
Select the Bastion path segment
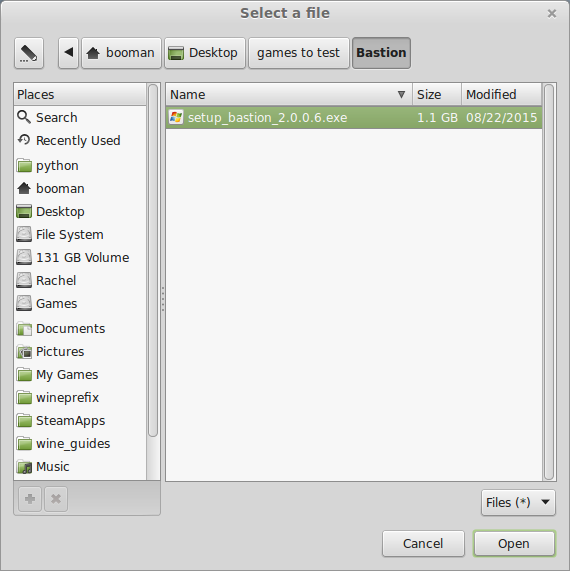[381, 53]
